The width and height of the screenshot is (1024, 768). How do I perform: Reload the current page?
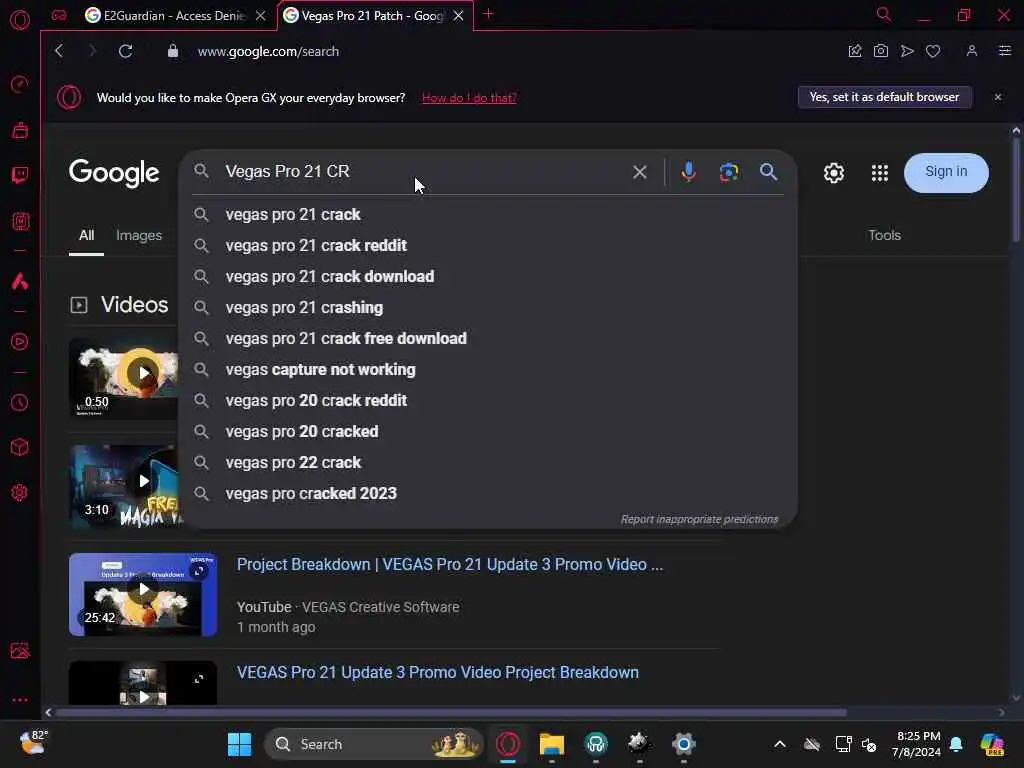pyautogui.click(x=125, y=51)
